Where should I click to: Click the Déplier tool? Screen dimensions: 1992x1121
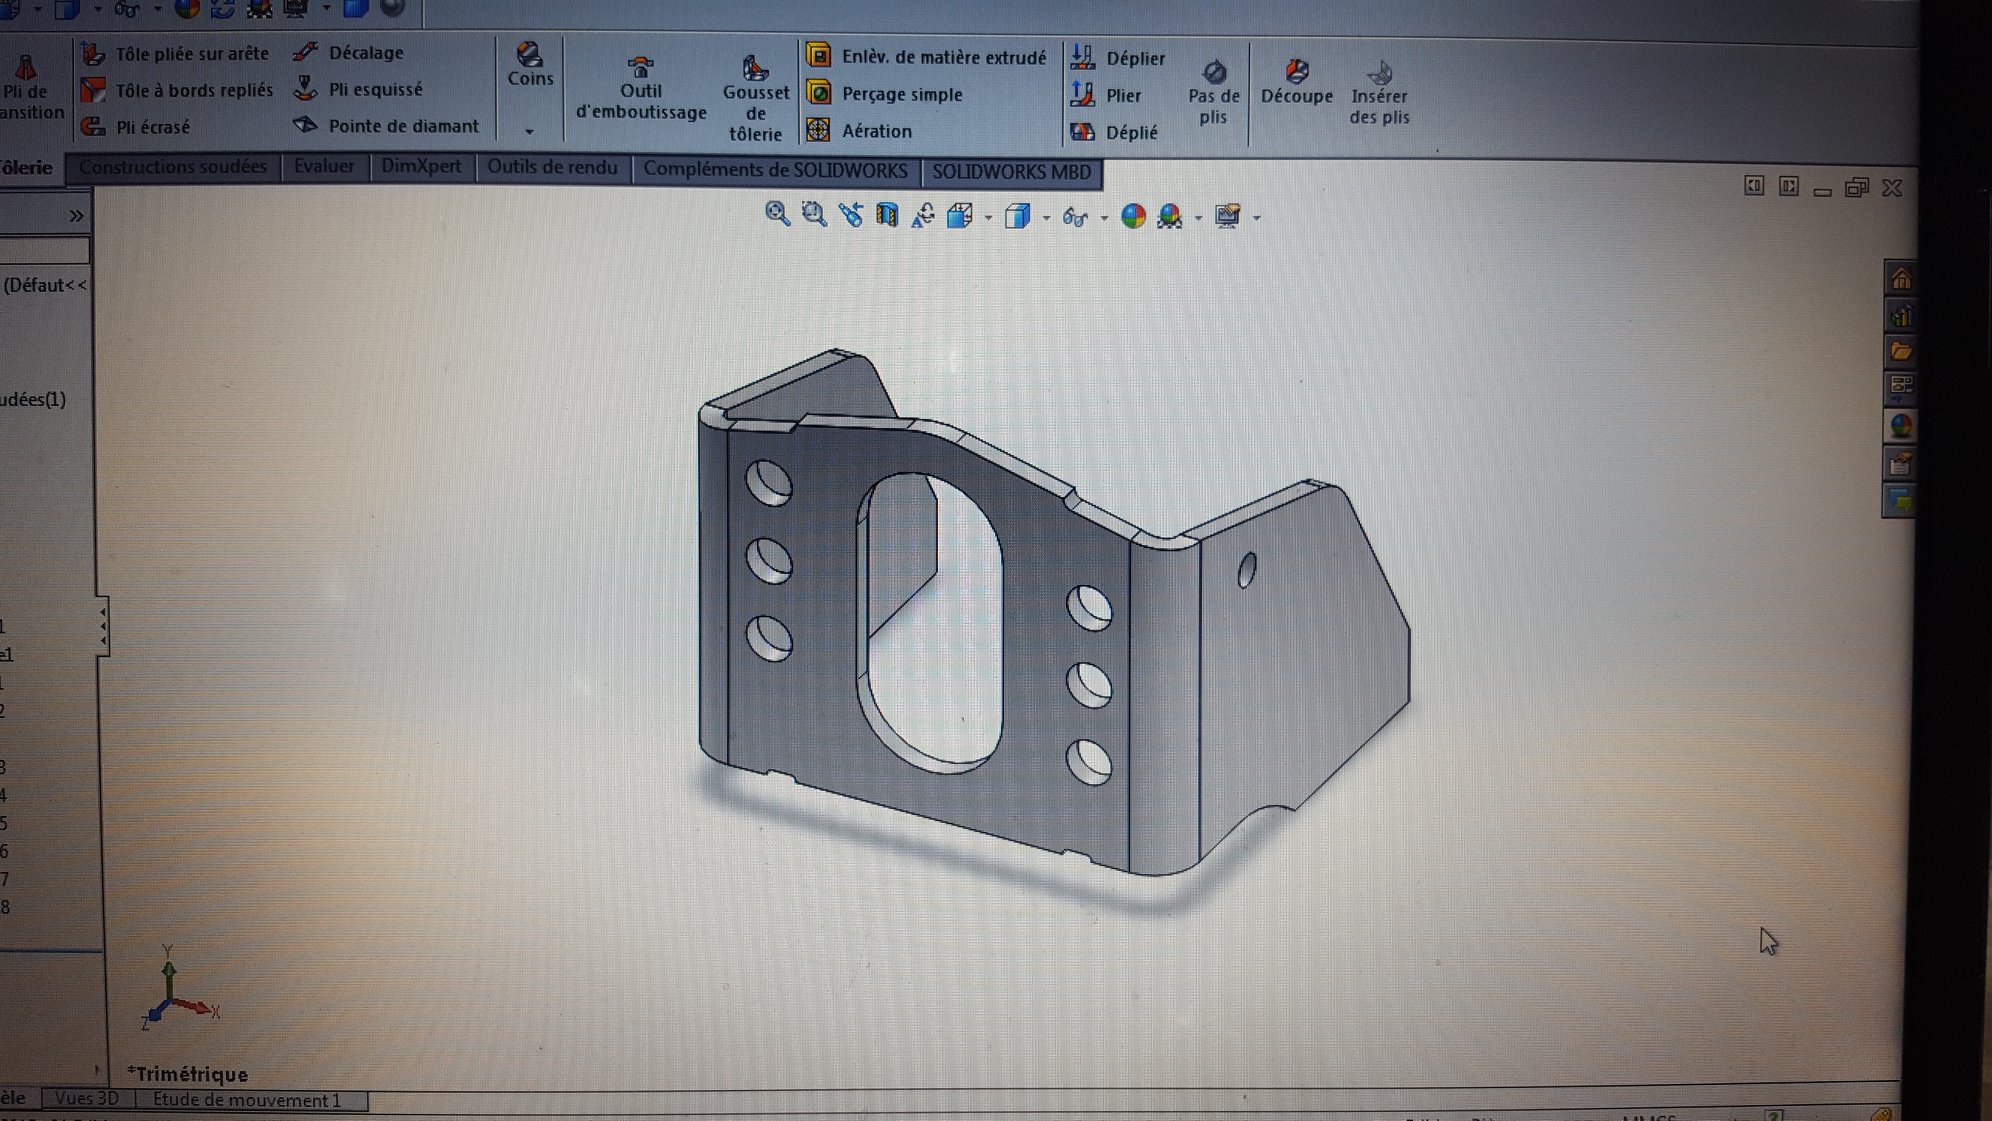click(1118, 58)
